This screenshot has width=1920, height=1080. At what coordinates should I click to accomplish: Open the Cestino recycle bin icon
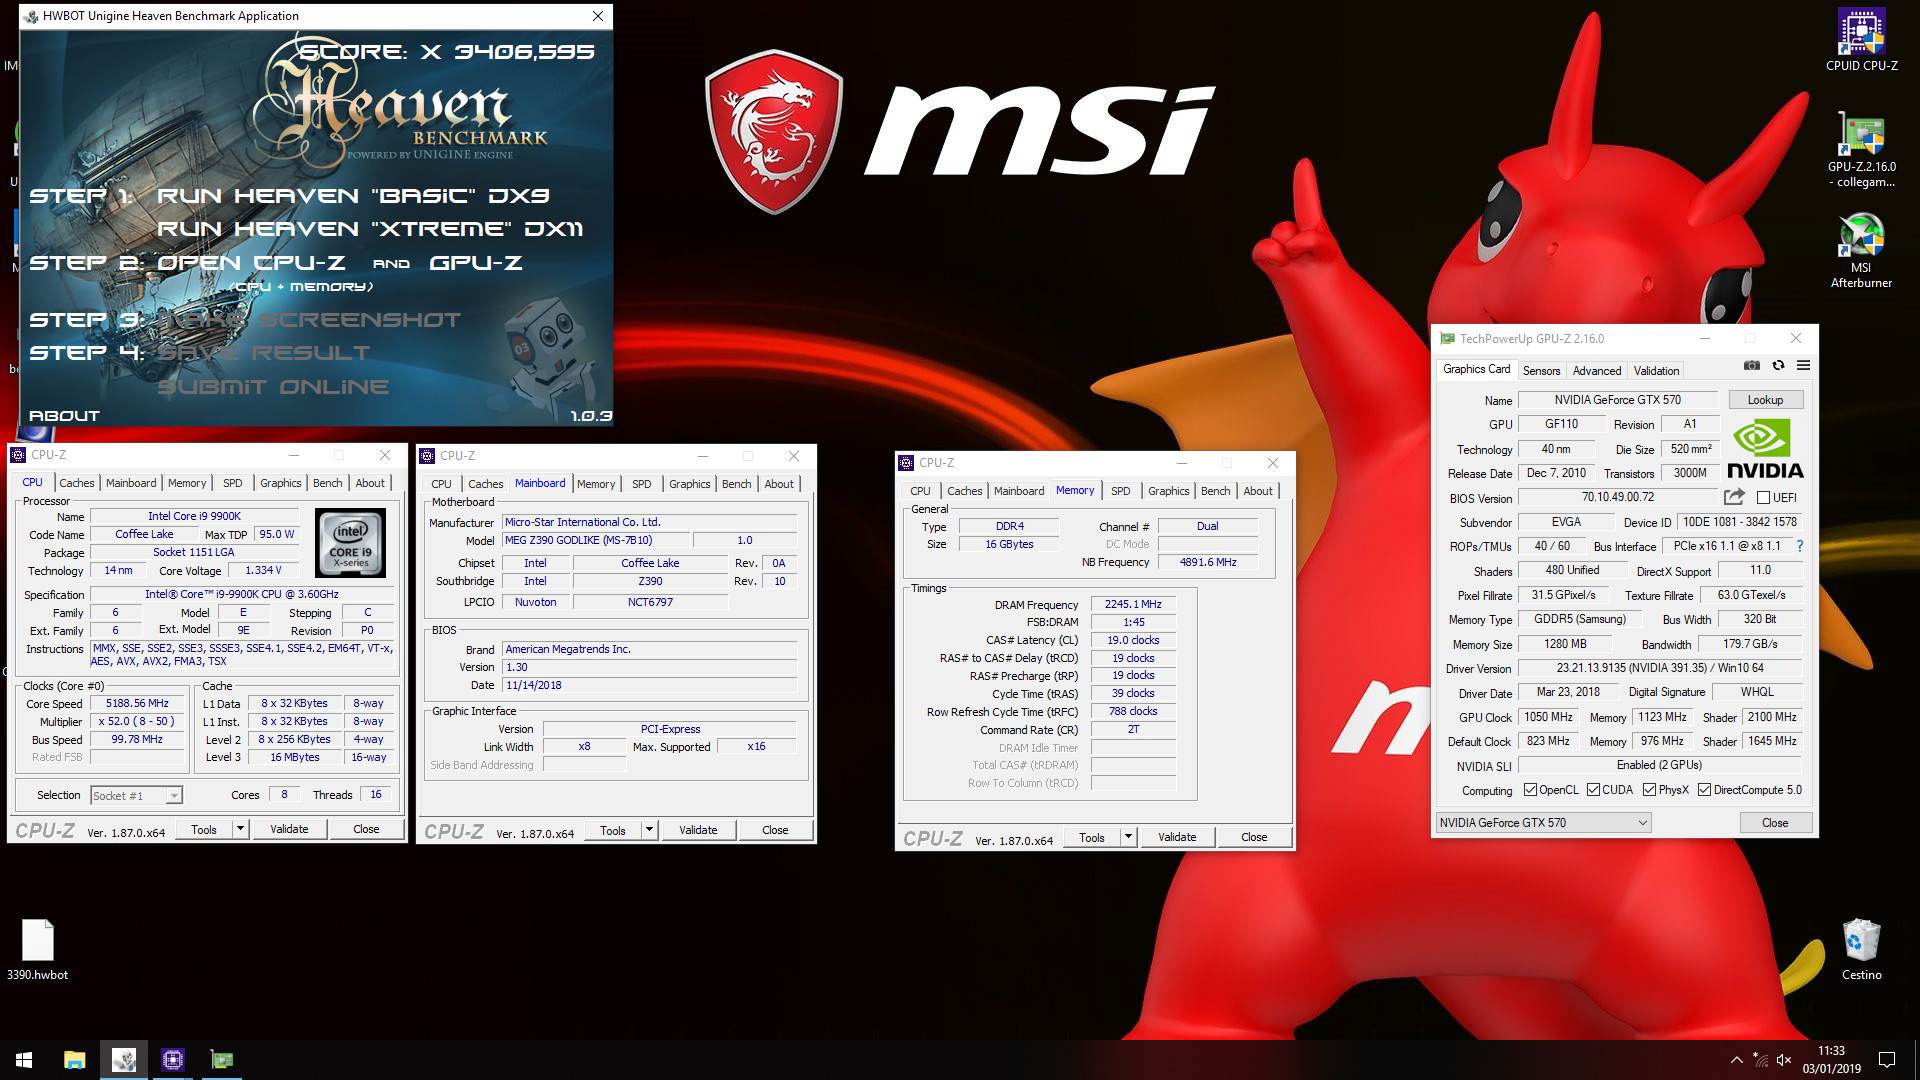coord(1861,950)
